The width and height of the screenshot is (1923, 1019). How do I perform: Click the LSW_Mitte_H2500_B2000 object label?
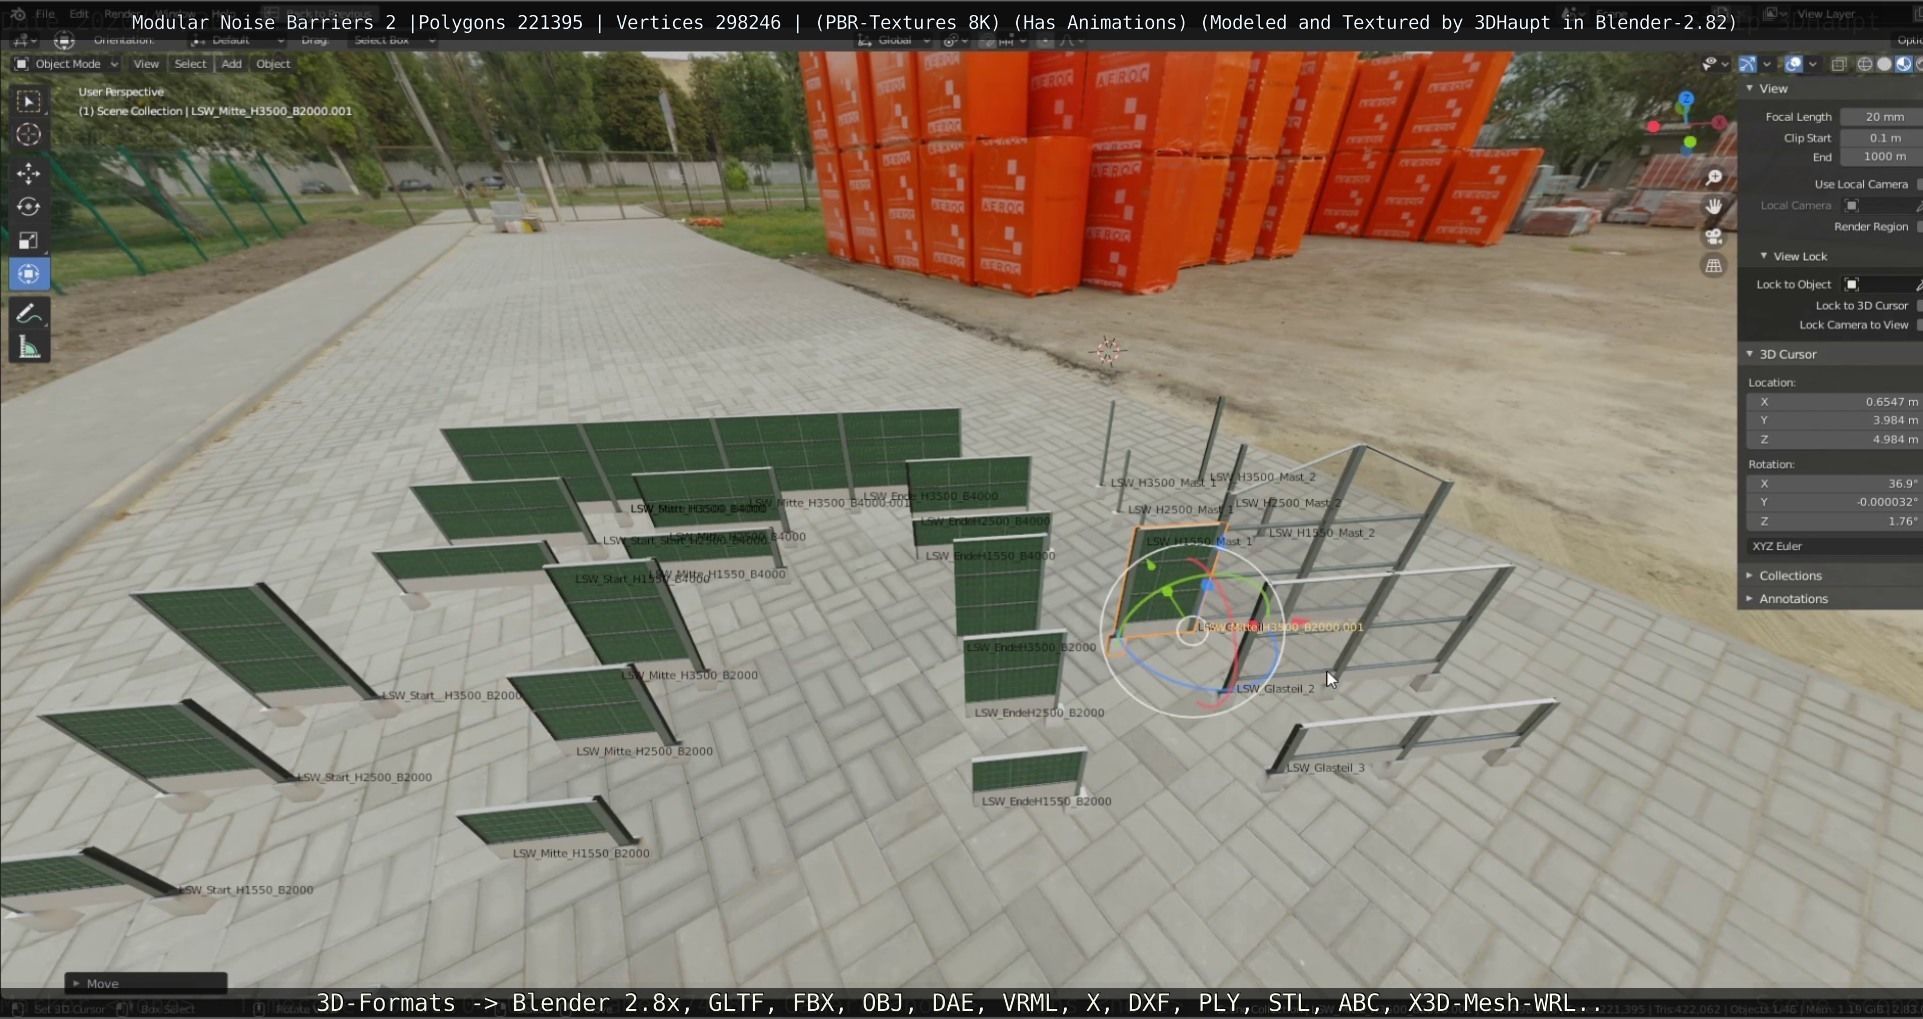pos(644,752)
